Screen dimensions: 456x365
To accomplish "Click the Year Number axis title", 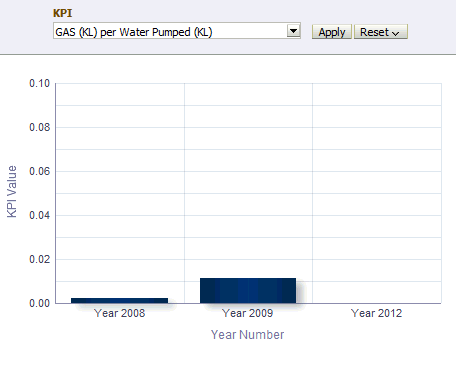I will pos(248,335).
